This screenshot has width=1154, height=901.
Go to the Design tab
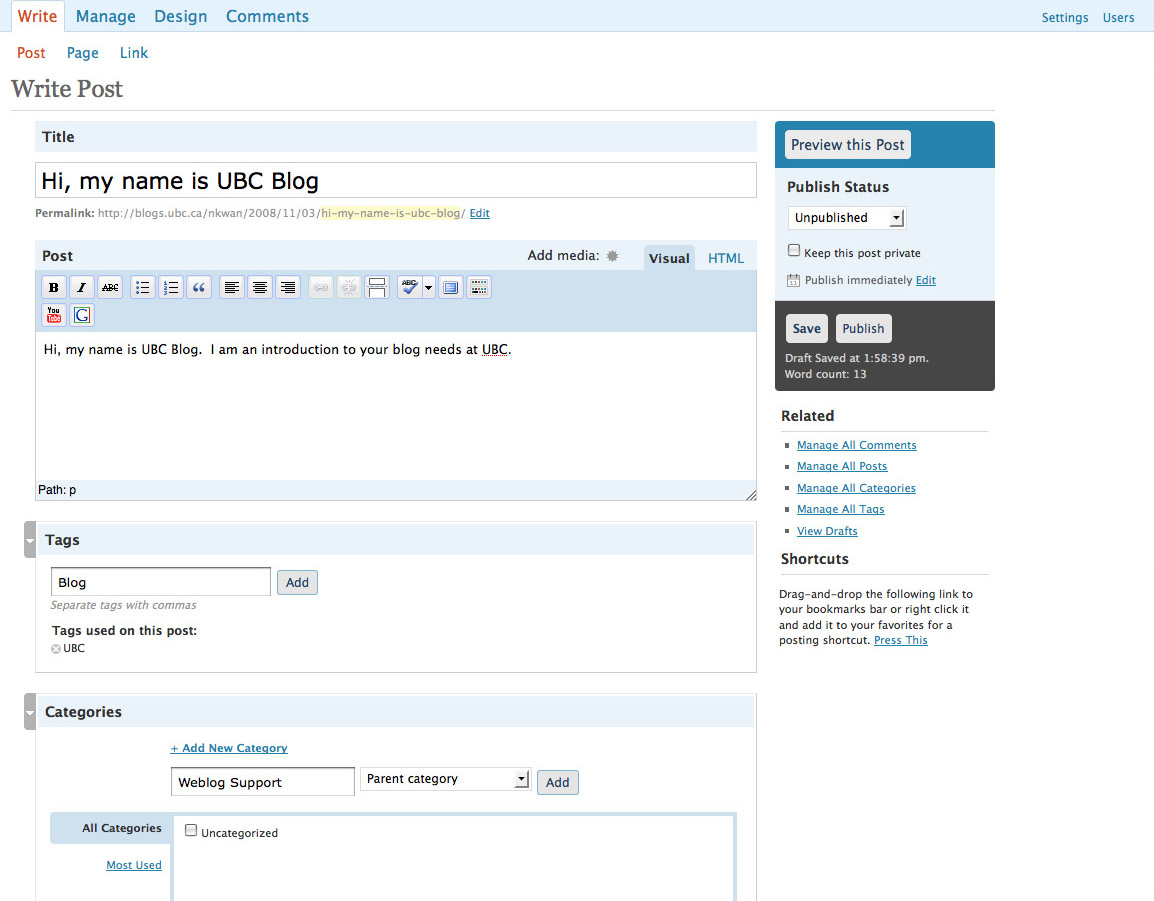point(180,16)
